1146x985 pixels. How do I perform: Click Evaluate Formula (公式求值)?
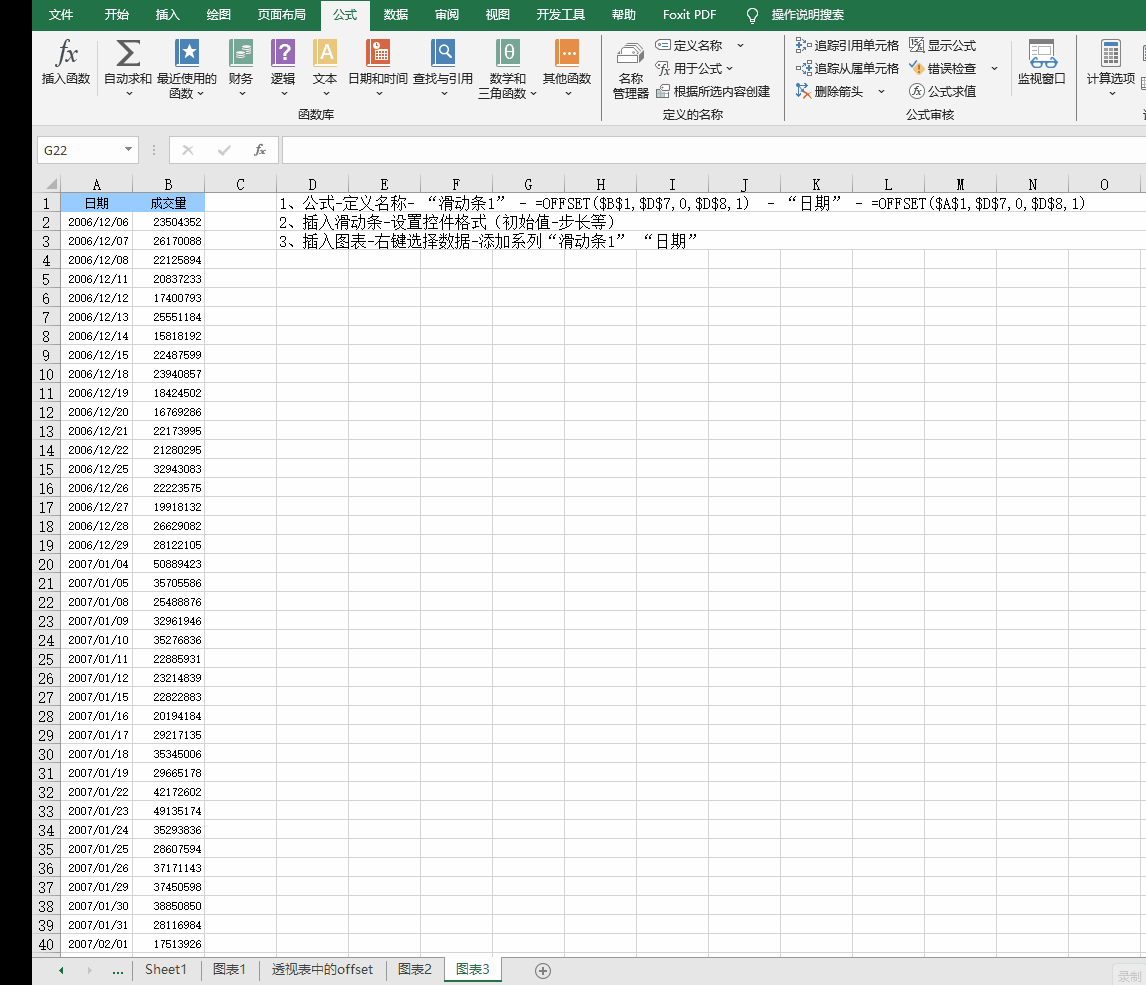[942, 92]
